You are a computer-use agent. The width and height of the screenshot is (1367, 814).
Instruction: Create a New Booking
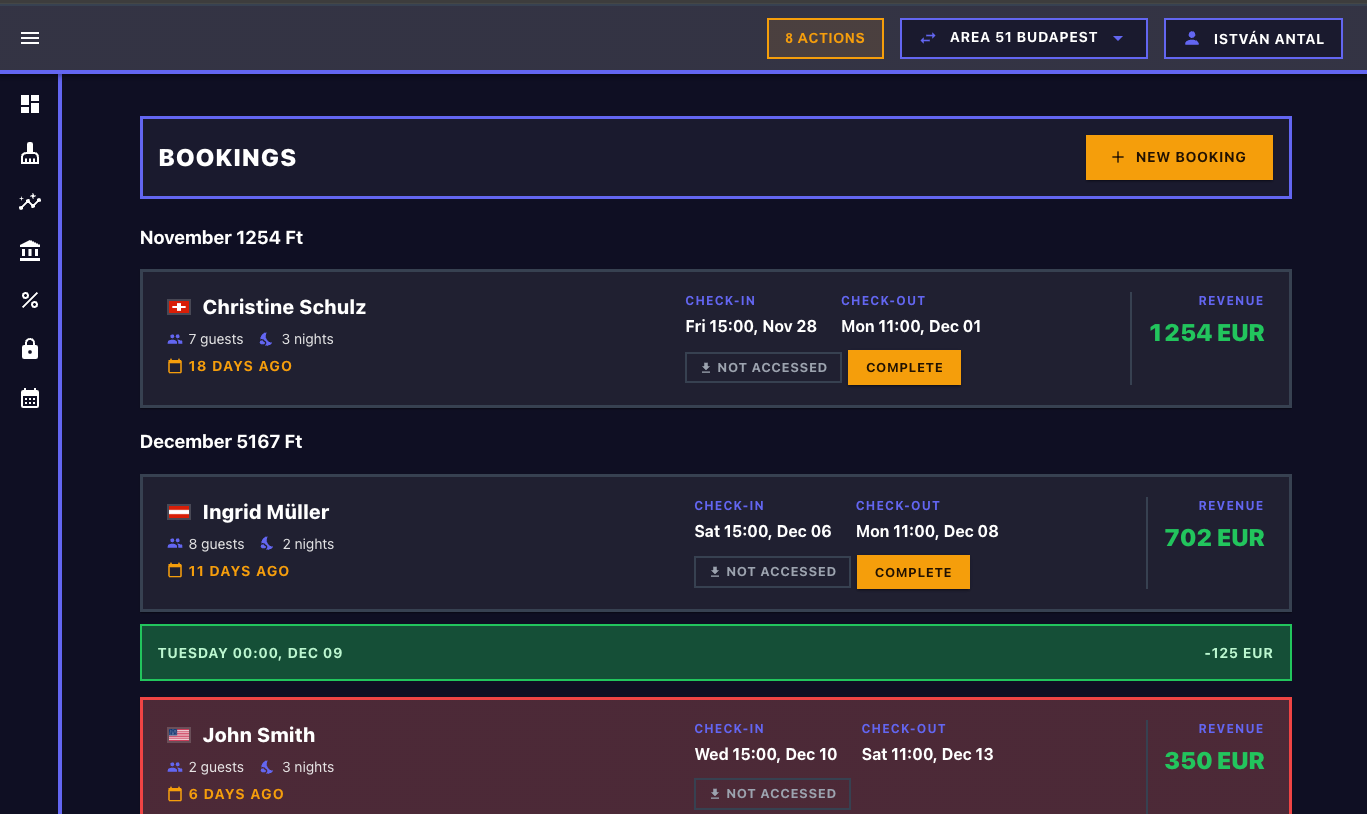pos(1179,157)
